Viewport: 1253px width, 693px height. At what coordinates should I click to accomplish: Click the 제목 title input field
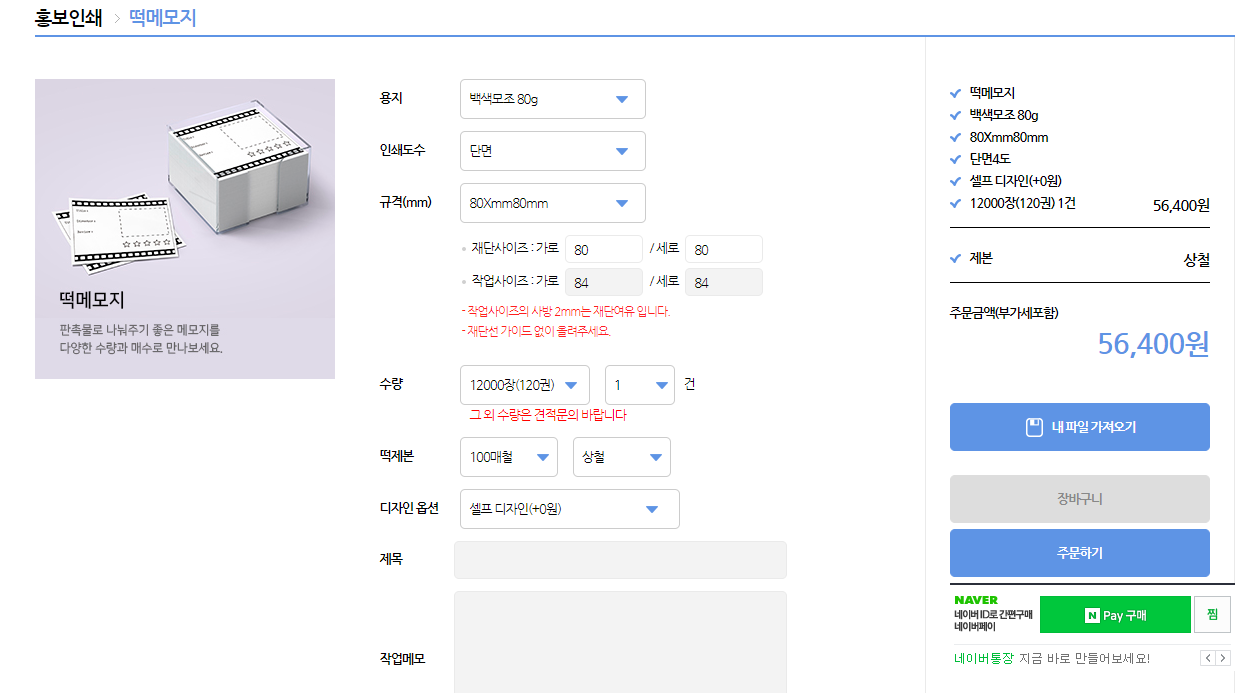[x=620, y=560]
